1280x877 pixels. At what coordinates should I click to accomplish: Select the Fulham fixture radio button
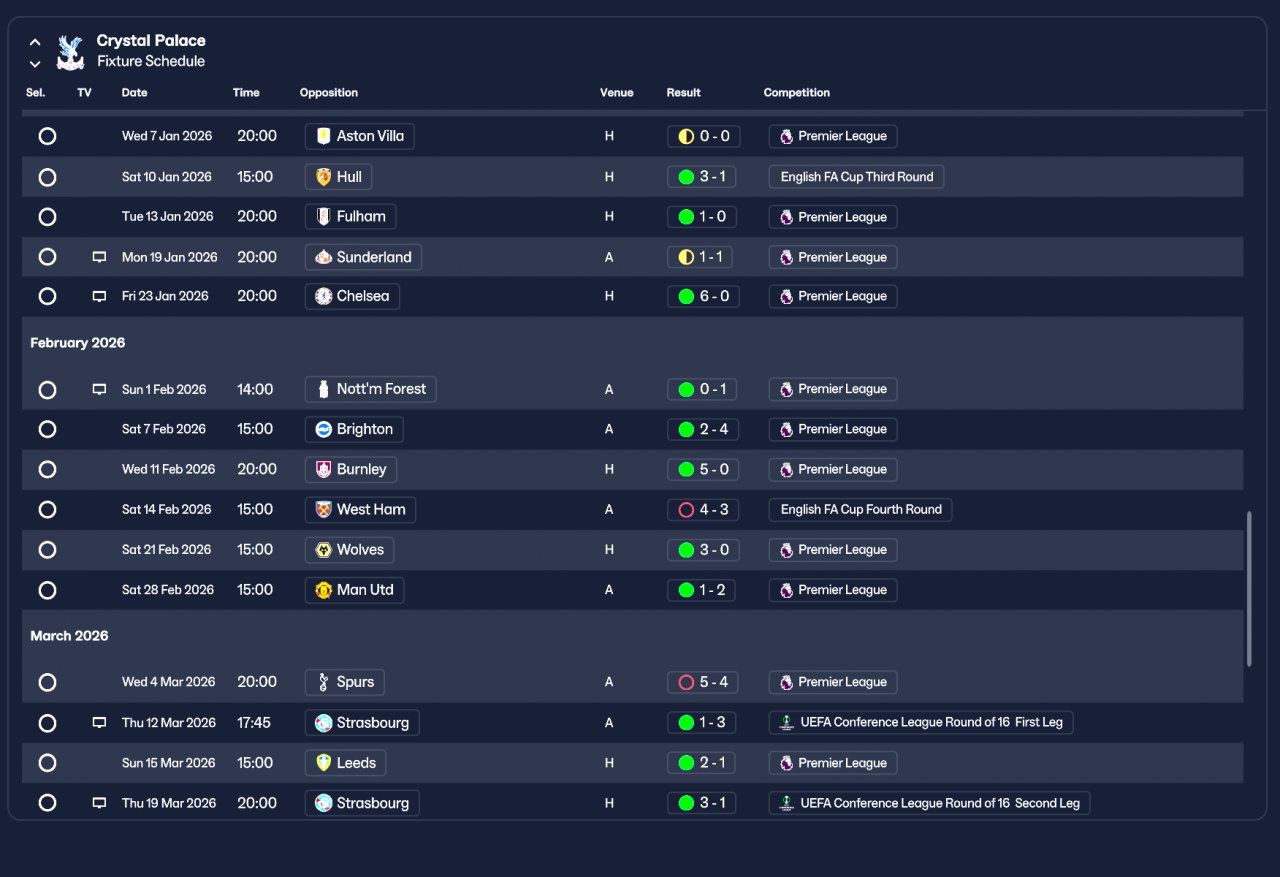pos(47,217)
